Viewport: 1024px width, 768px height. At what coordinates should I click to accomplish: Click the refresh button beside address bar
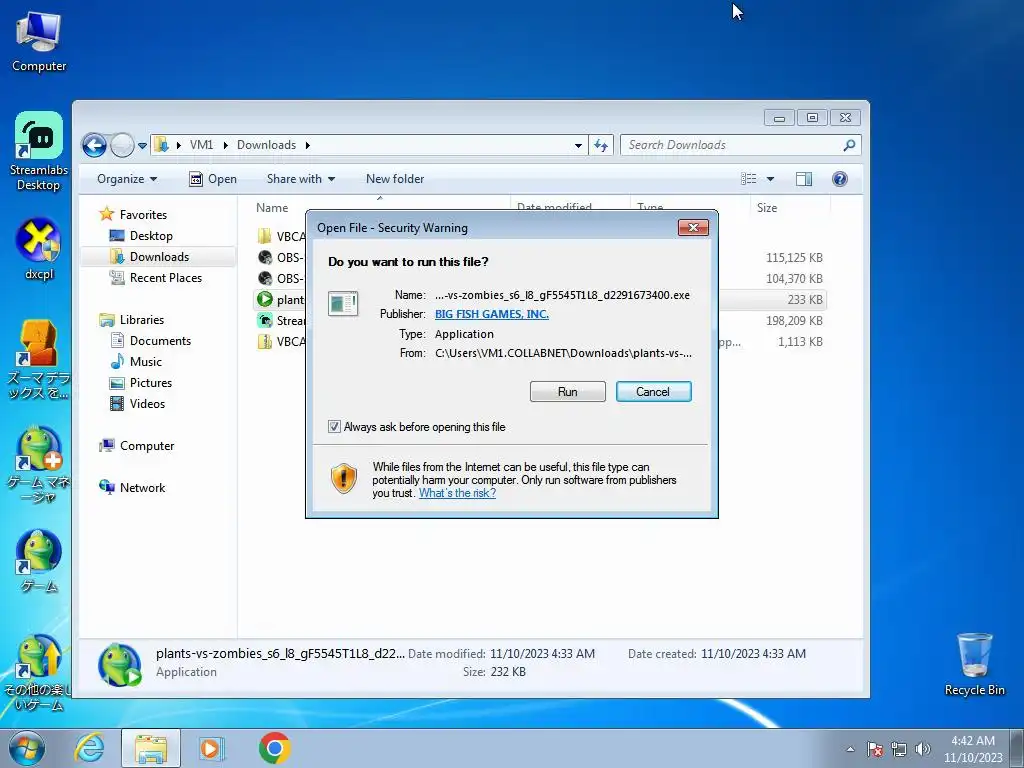[x=601, y=145]
